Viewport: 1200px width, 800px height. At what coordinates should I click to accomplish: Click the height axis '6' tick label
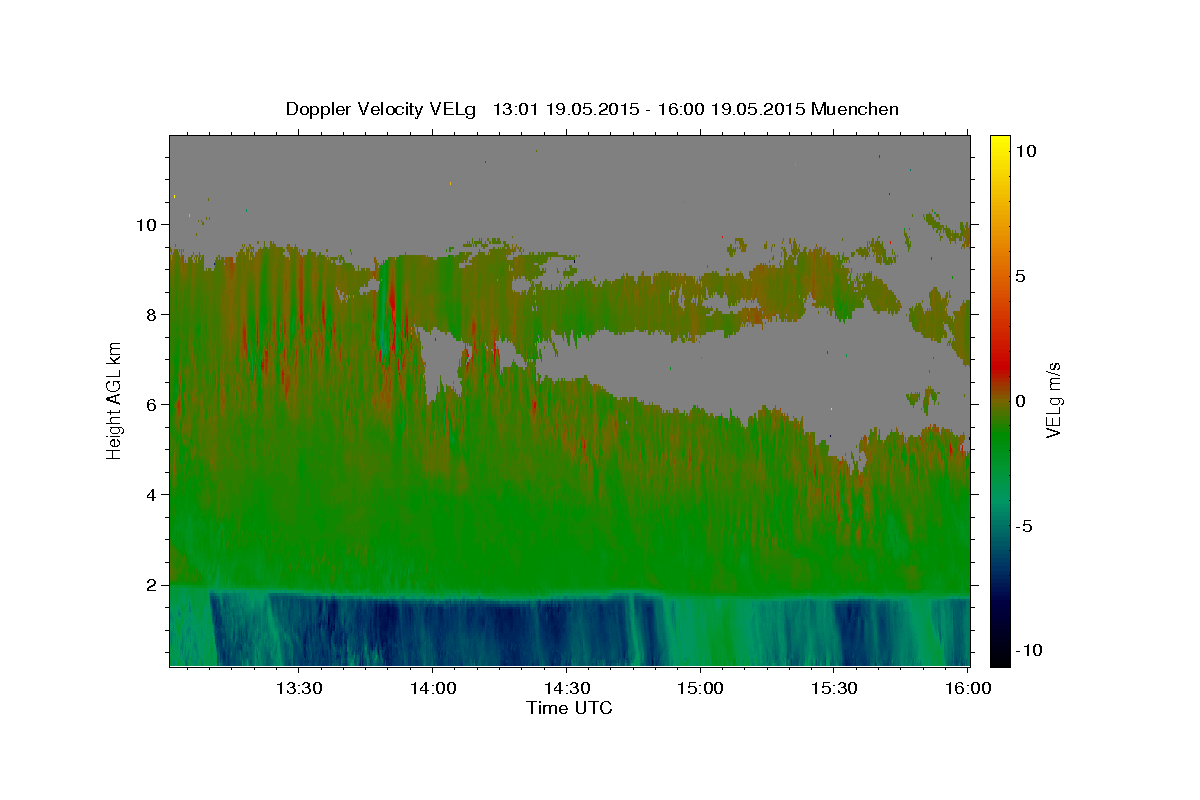[153, 405]
